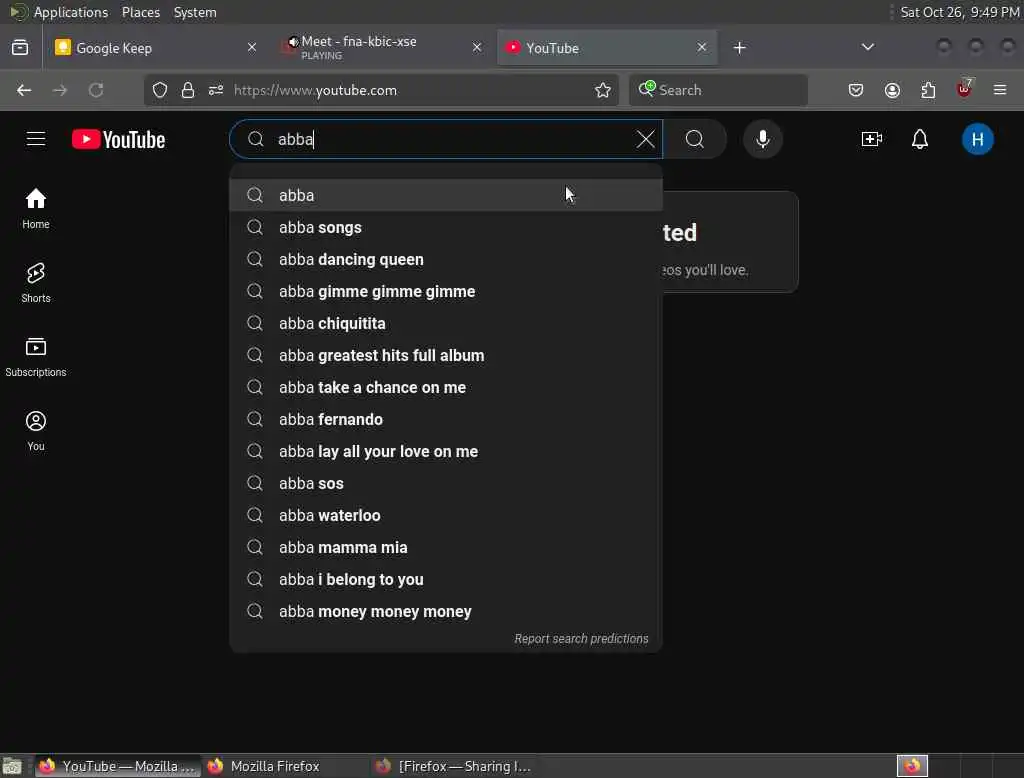Select 'abba lay all your love on me' suggestion
Screen dimensions: 1024x778
446,451
